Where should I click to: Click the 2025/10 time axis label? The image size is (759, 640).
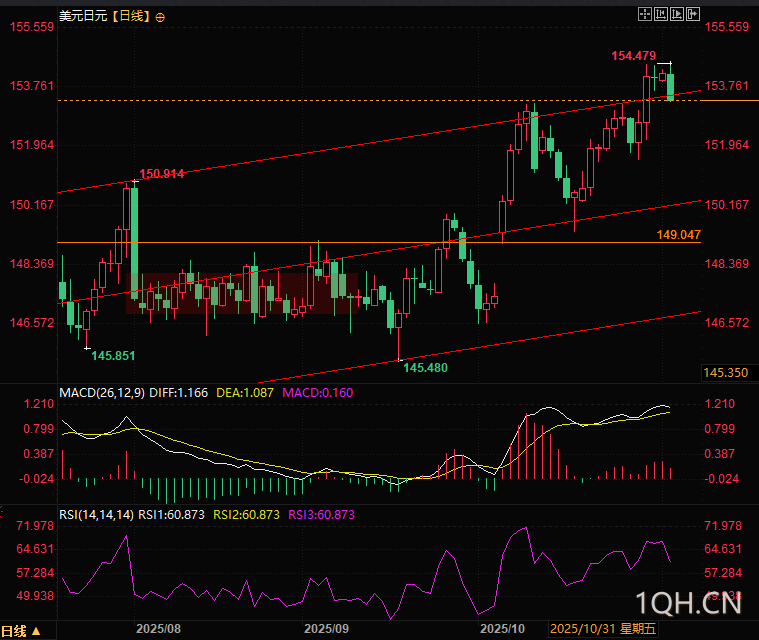(502, 629)
